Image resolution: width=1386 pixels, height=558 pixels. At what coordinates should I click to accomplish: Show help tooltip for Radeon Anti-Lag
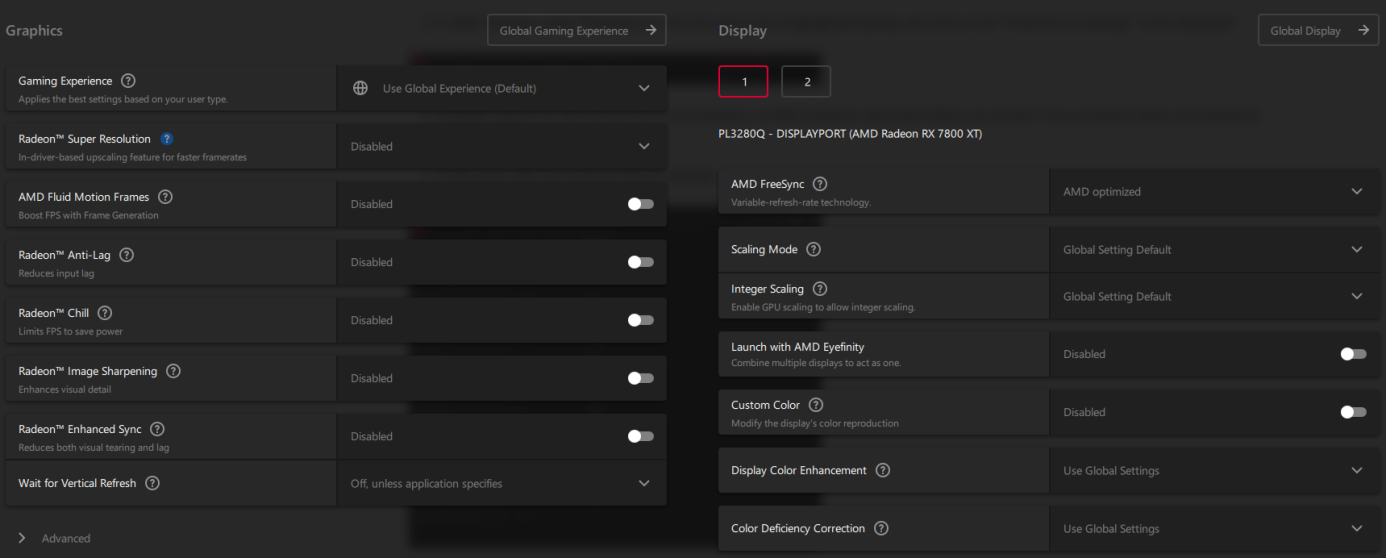[x=126, y=255]
